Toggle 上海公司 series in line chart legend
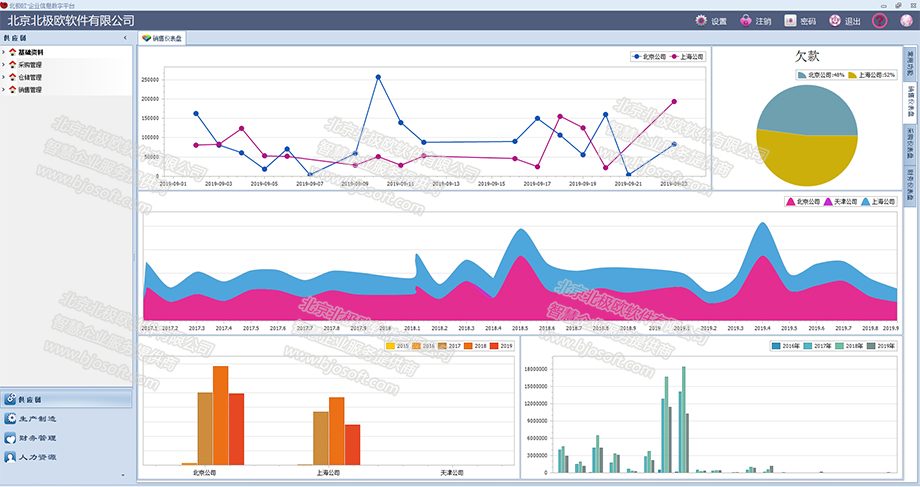 [686, 57]
